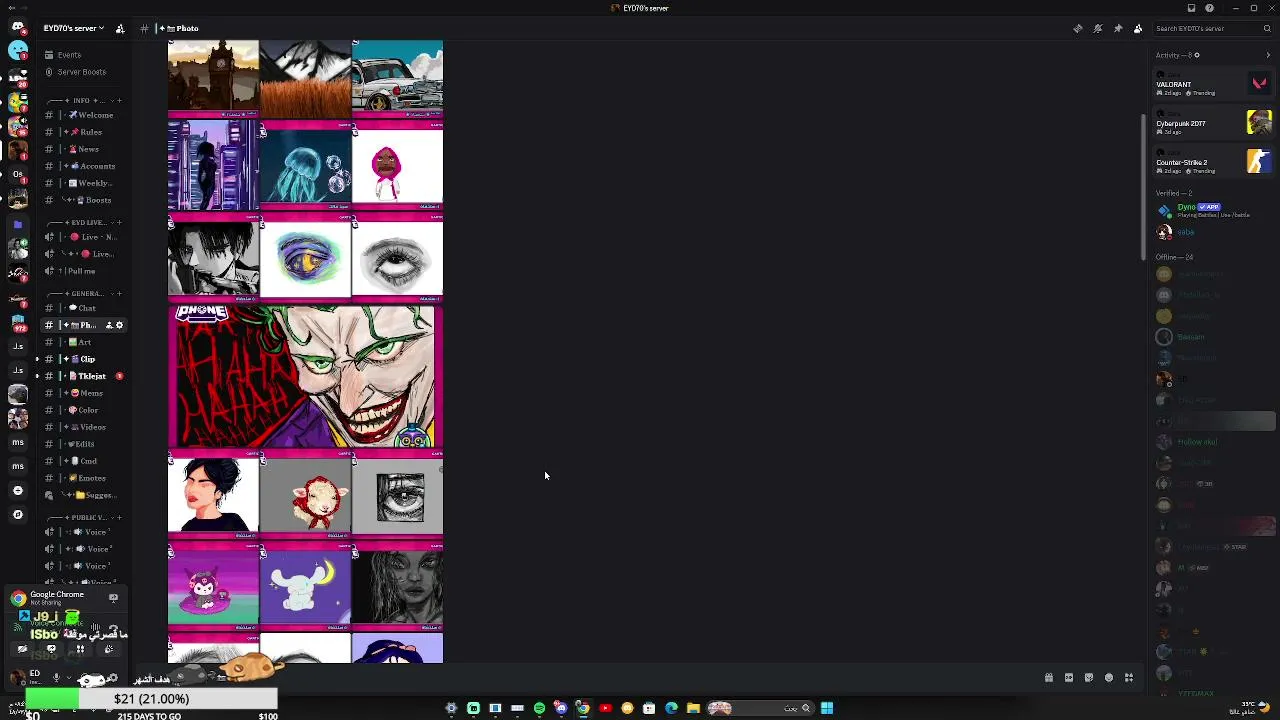Open Photo channel settings gear

[x=120, y=325]
